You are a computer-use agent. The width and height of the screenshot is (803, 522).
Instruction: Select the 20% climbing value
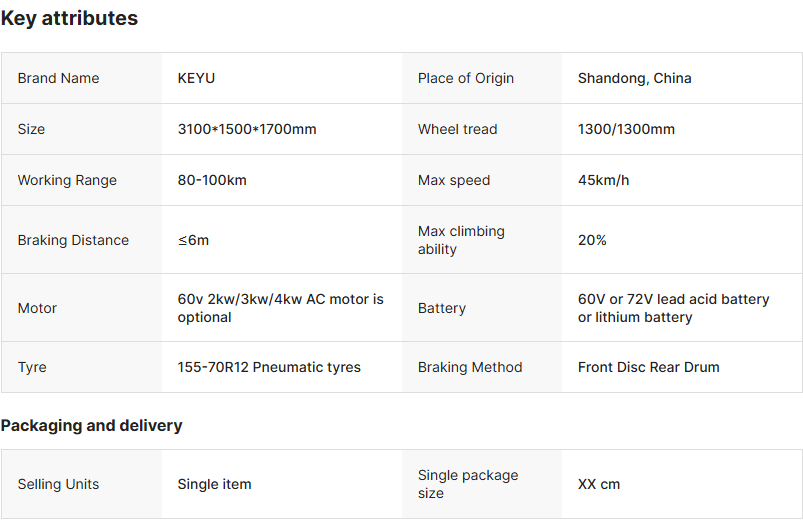point(592,240)
